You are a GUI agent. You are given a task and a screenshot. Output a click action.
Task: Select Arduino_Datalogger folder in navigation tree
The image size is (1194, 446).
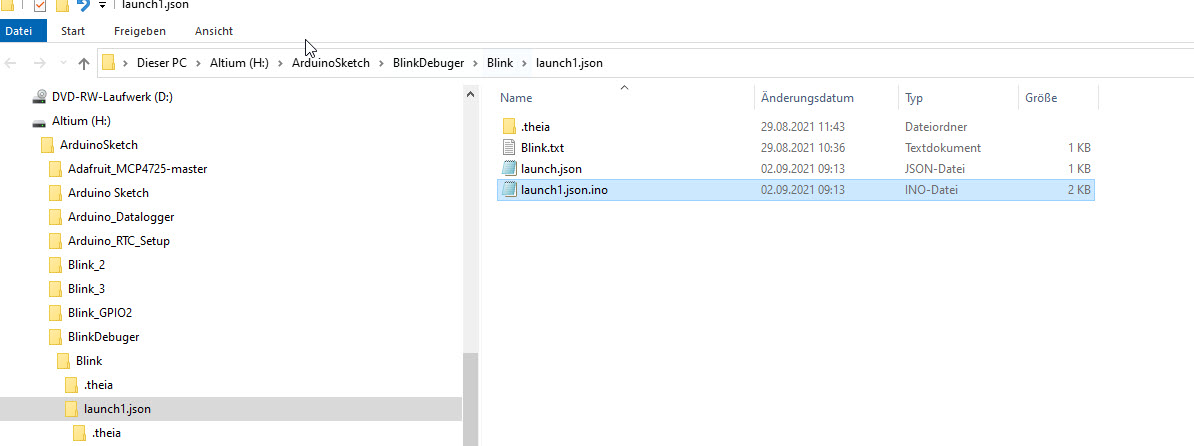(121, 217)
